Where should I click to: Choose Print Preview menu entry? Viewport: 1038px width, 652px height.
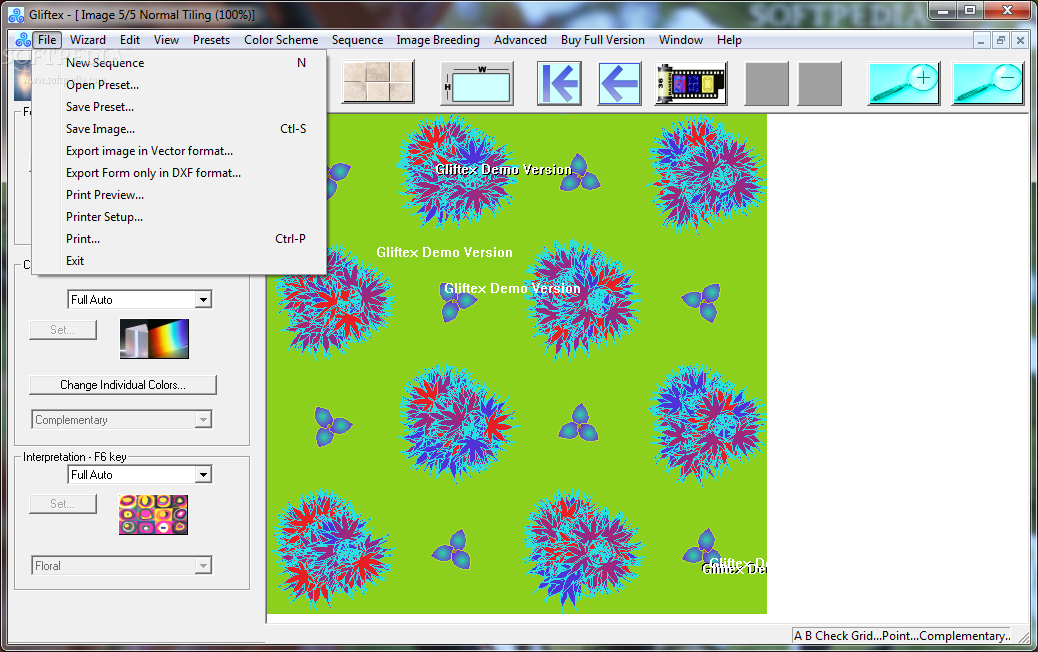pyautogui.click(x=179, y=195)
